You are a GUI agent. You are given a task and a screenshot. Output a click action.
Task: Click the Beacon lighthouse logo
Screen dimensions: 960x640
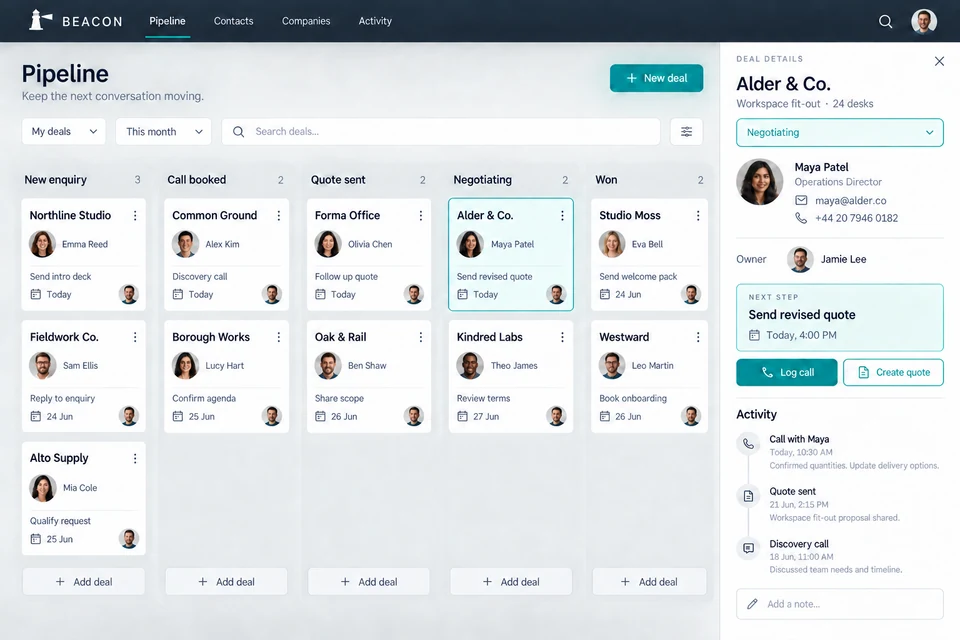click(x=40, y=20)
